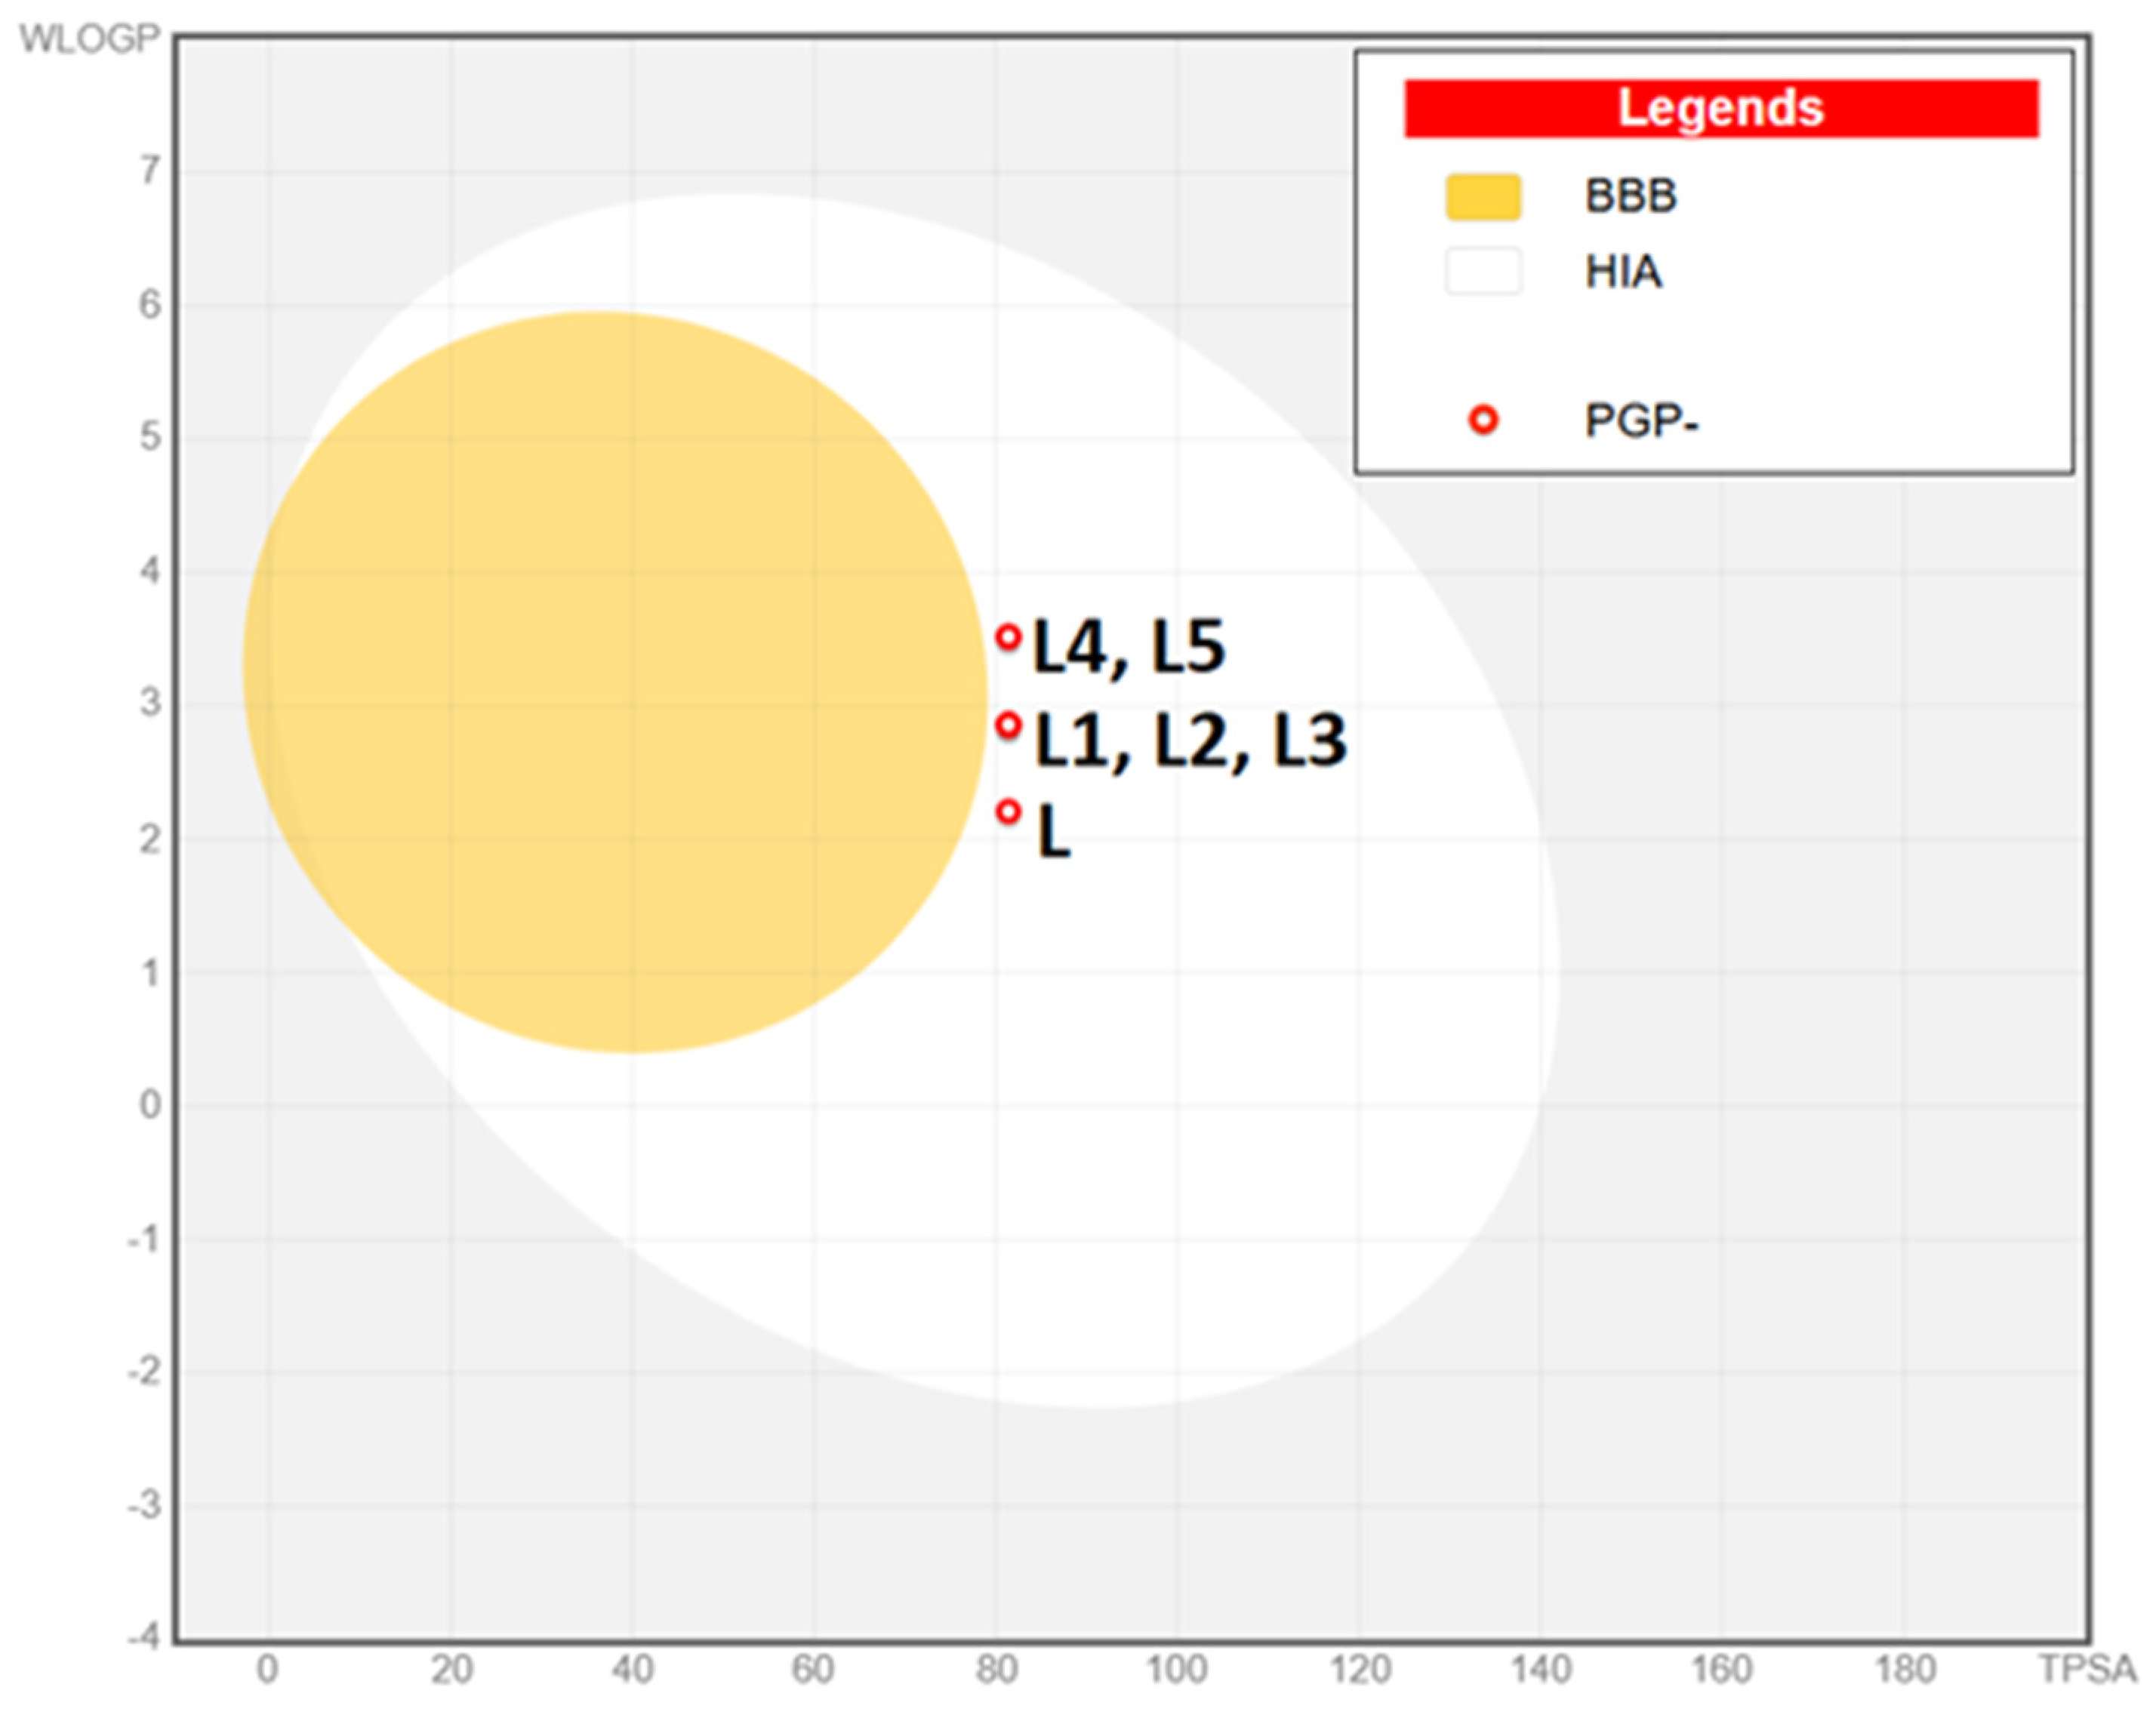Click the red circle marker beside L4, L5
The height and width of the screenshot is (1709, 2156).
pyautogui.click(x=1008, y=637)
